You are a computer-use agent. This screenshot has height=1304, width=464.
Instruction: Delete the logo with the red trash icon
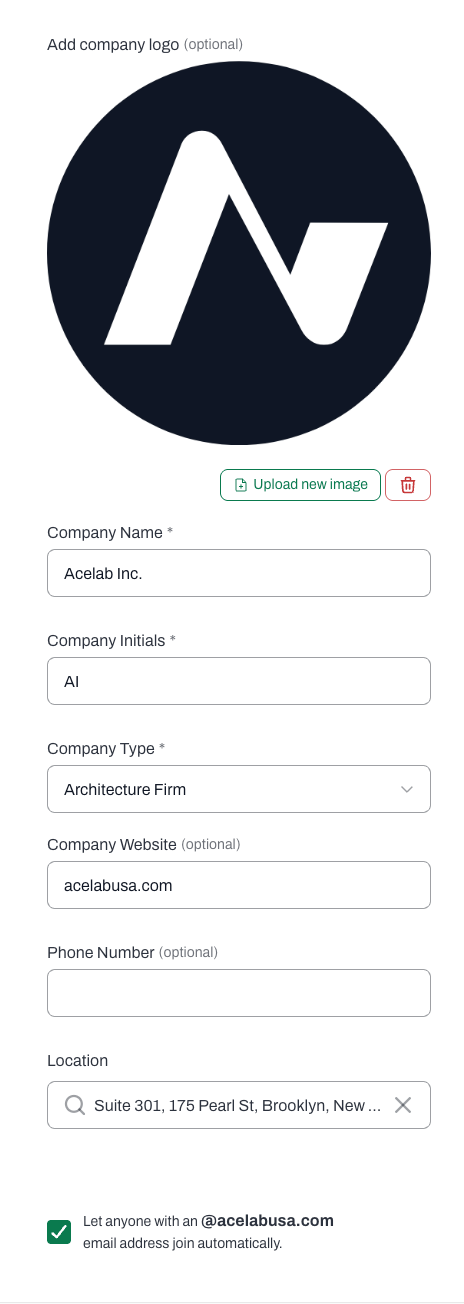tap(408, 485)
